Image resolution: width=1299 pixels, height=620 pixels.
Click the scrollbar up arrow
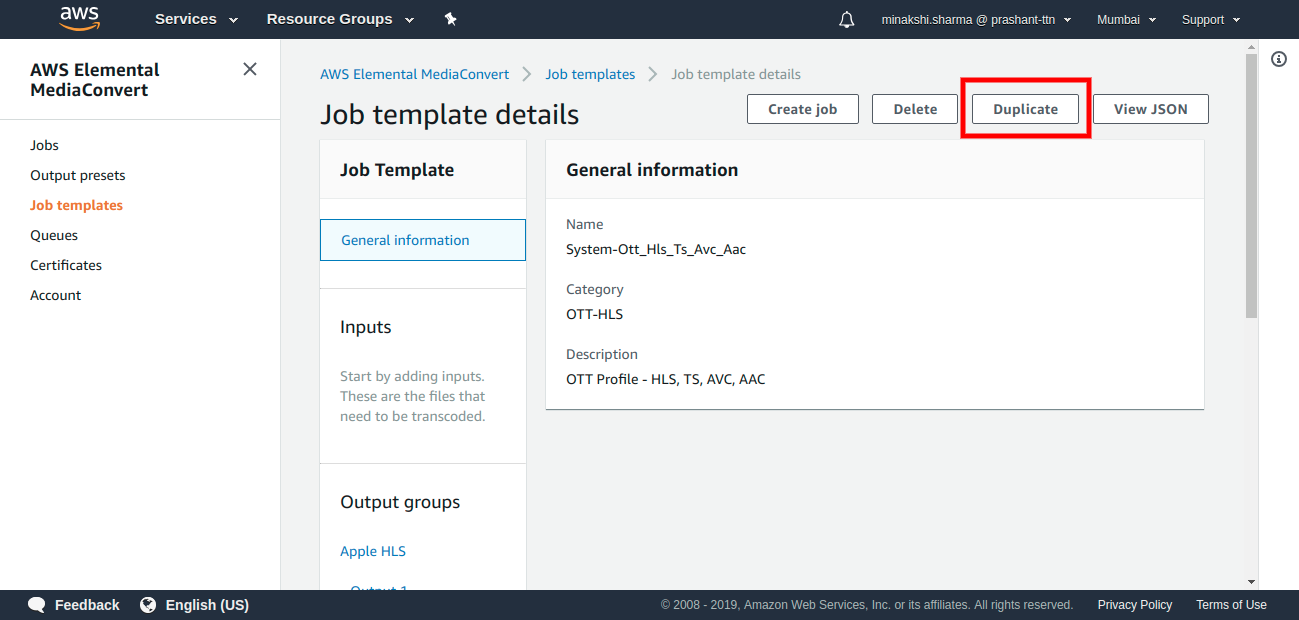tap(1252, 46)
